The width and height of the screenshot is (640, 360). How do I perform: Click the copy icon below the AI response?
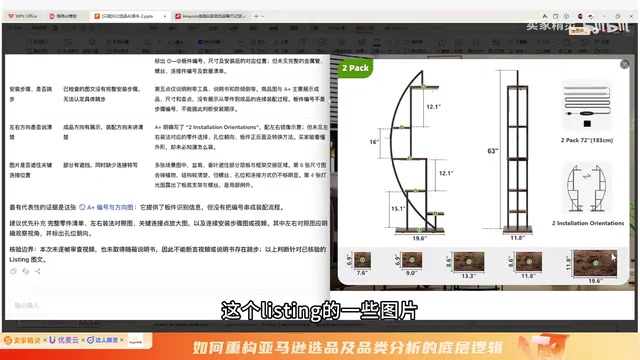click(13, 271)
